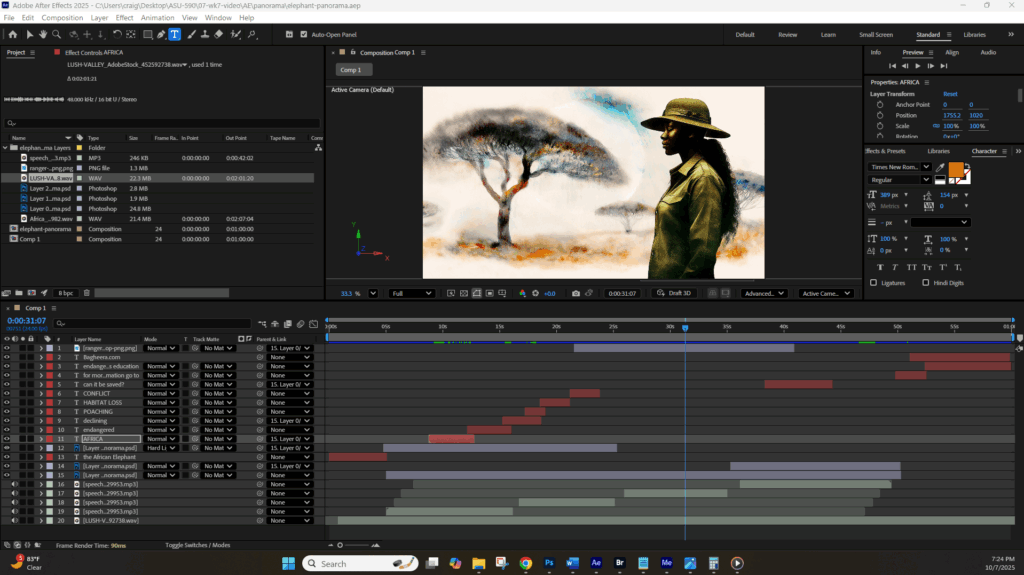Enable the Ligatures checkbox
This screenshot has height=575, width=1024.
[873, 283]
